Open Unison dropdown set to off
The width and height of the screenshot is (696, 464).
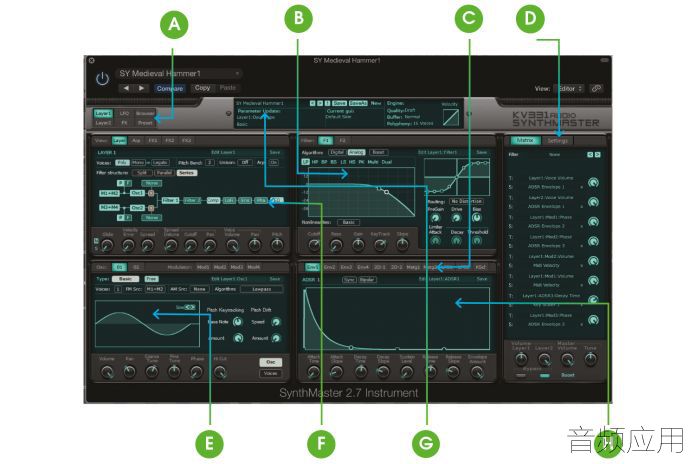[x=245, y=163]
